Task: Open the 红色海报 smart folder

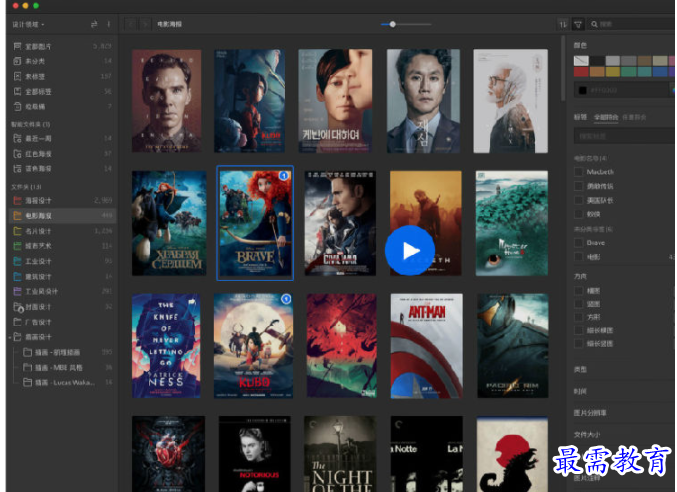Action: pyautogui.click(x=62, y=154)
